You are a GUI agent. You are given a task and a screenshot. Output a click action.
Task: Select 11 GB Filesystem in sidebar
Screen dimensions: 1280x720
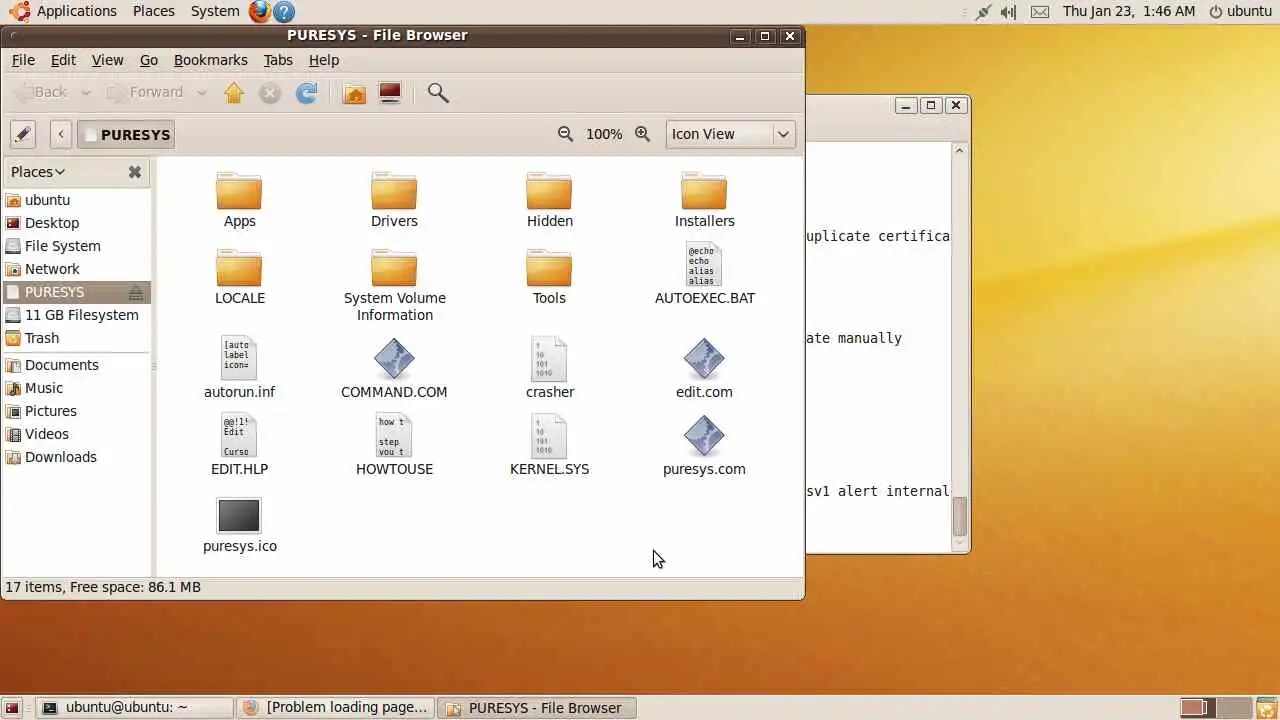tap(76, 315)
